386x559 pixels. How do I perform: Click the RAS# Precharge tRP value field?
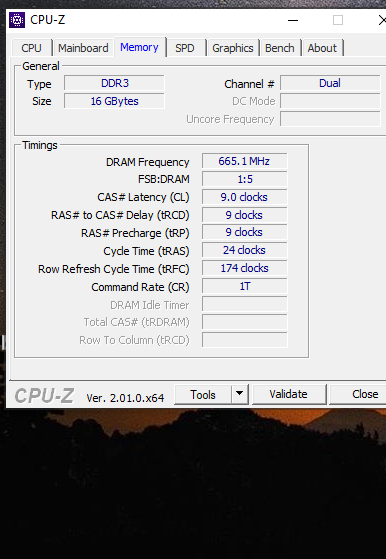(245, 232)
